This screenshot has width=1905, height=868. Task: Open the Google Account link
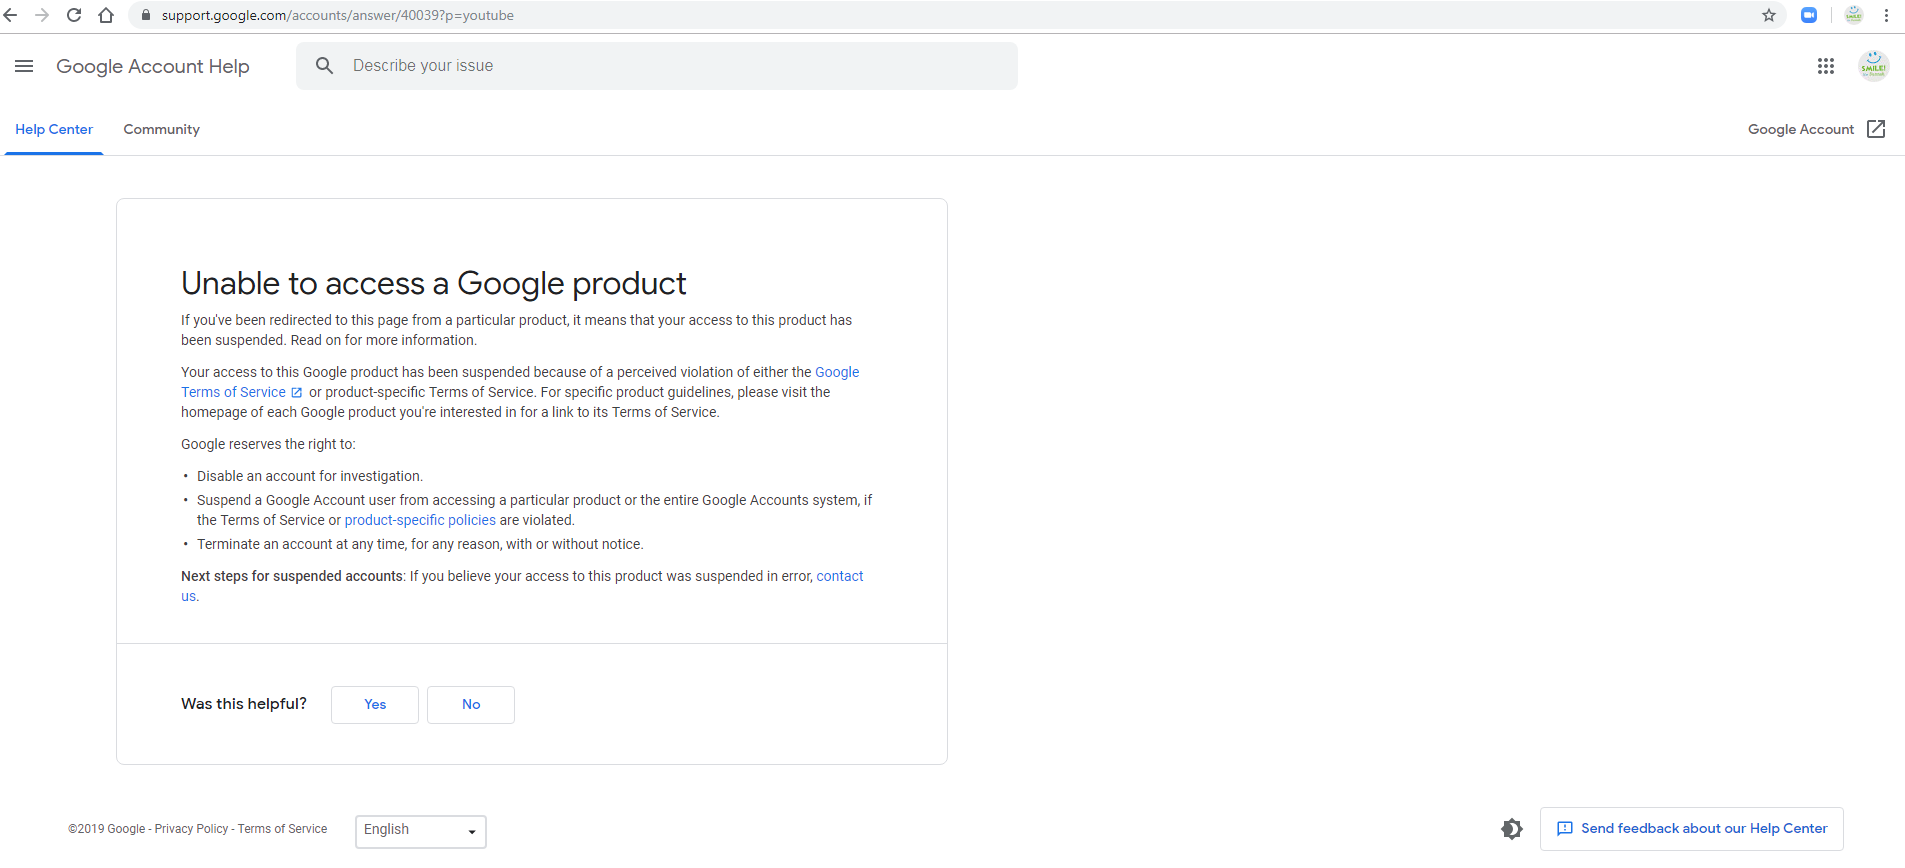(x=1801, y=130)
